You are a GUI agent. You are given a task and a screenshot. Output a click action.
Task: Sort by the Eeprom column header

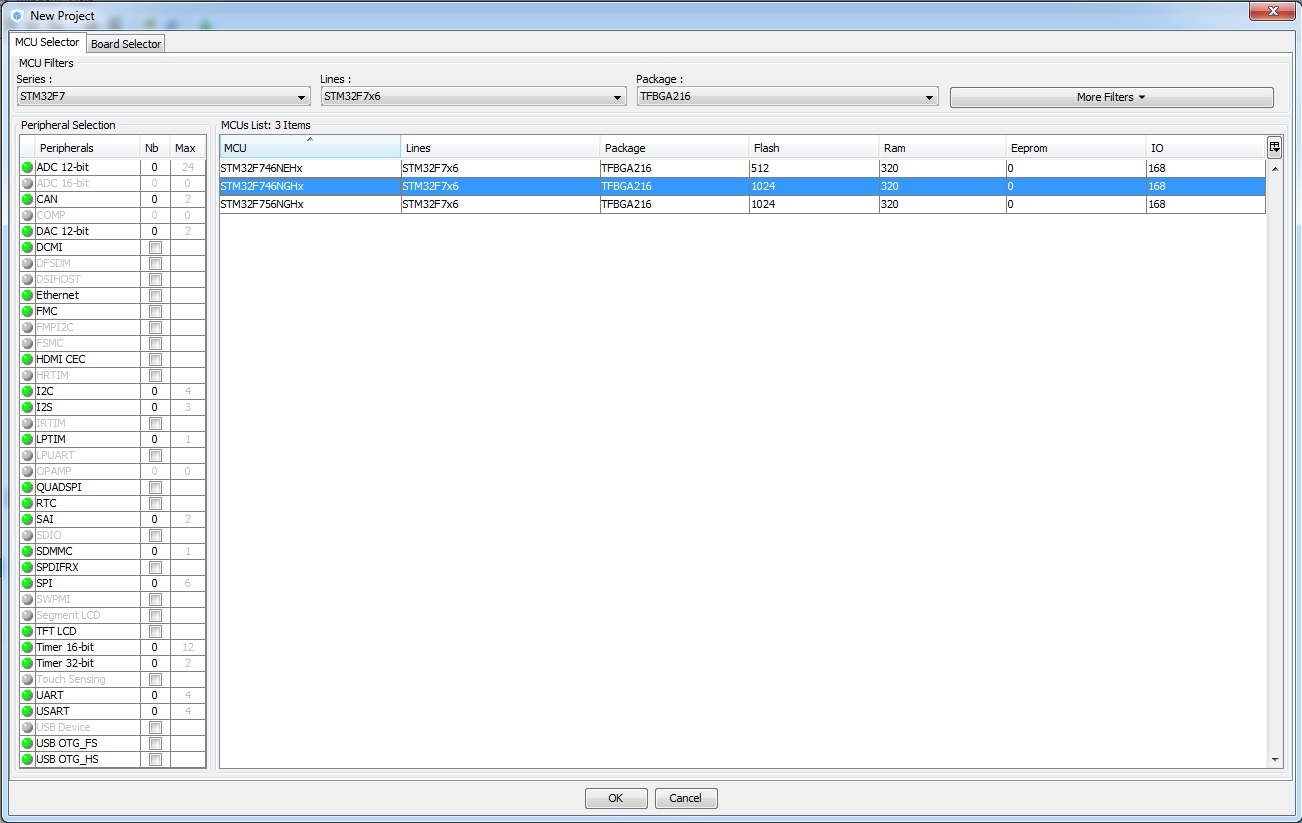(x=1076, y=148)
